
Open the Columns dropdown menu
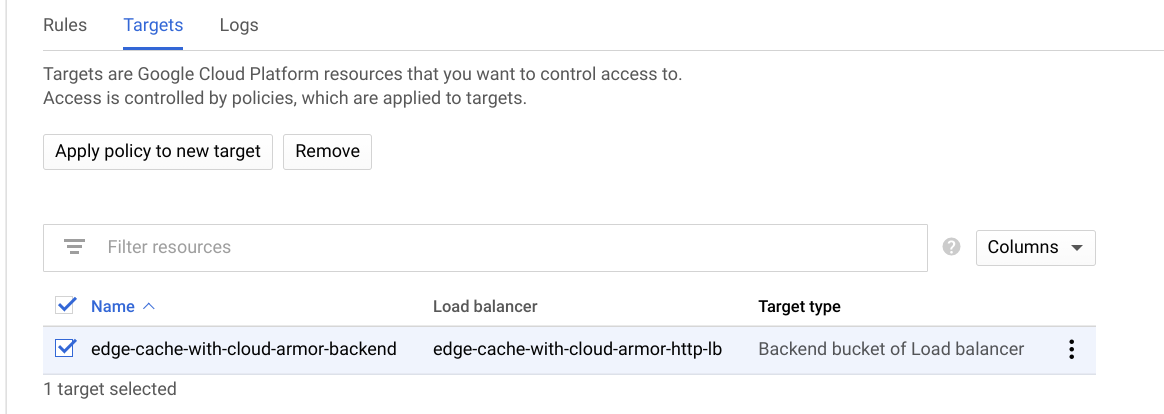click(x=1035, y=247)
